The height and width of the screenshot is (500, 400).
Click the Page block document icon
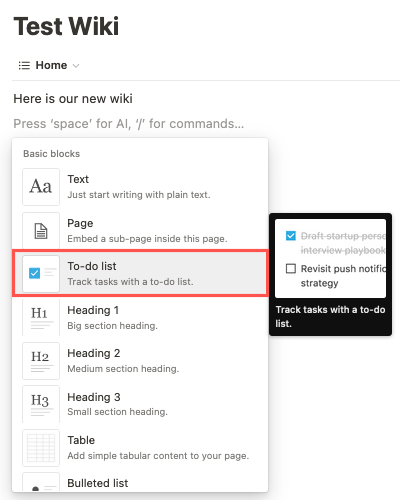pyautogui.click(x=41, y=231)
